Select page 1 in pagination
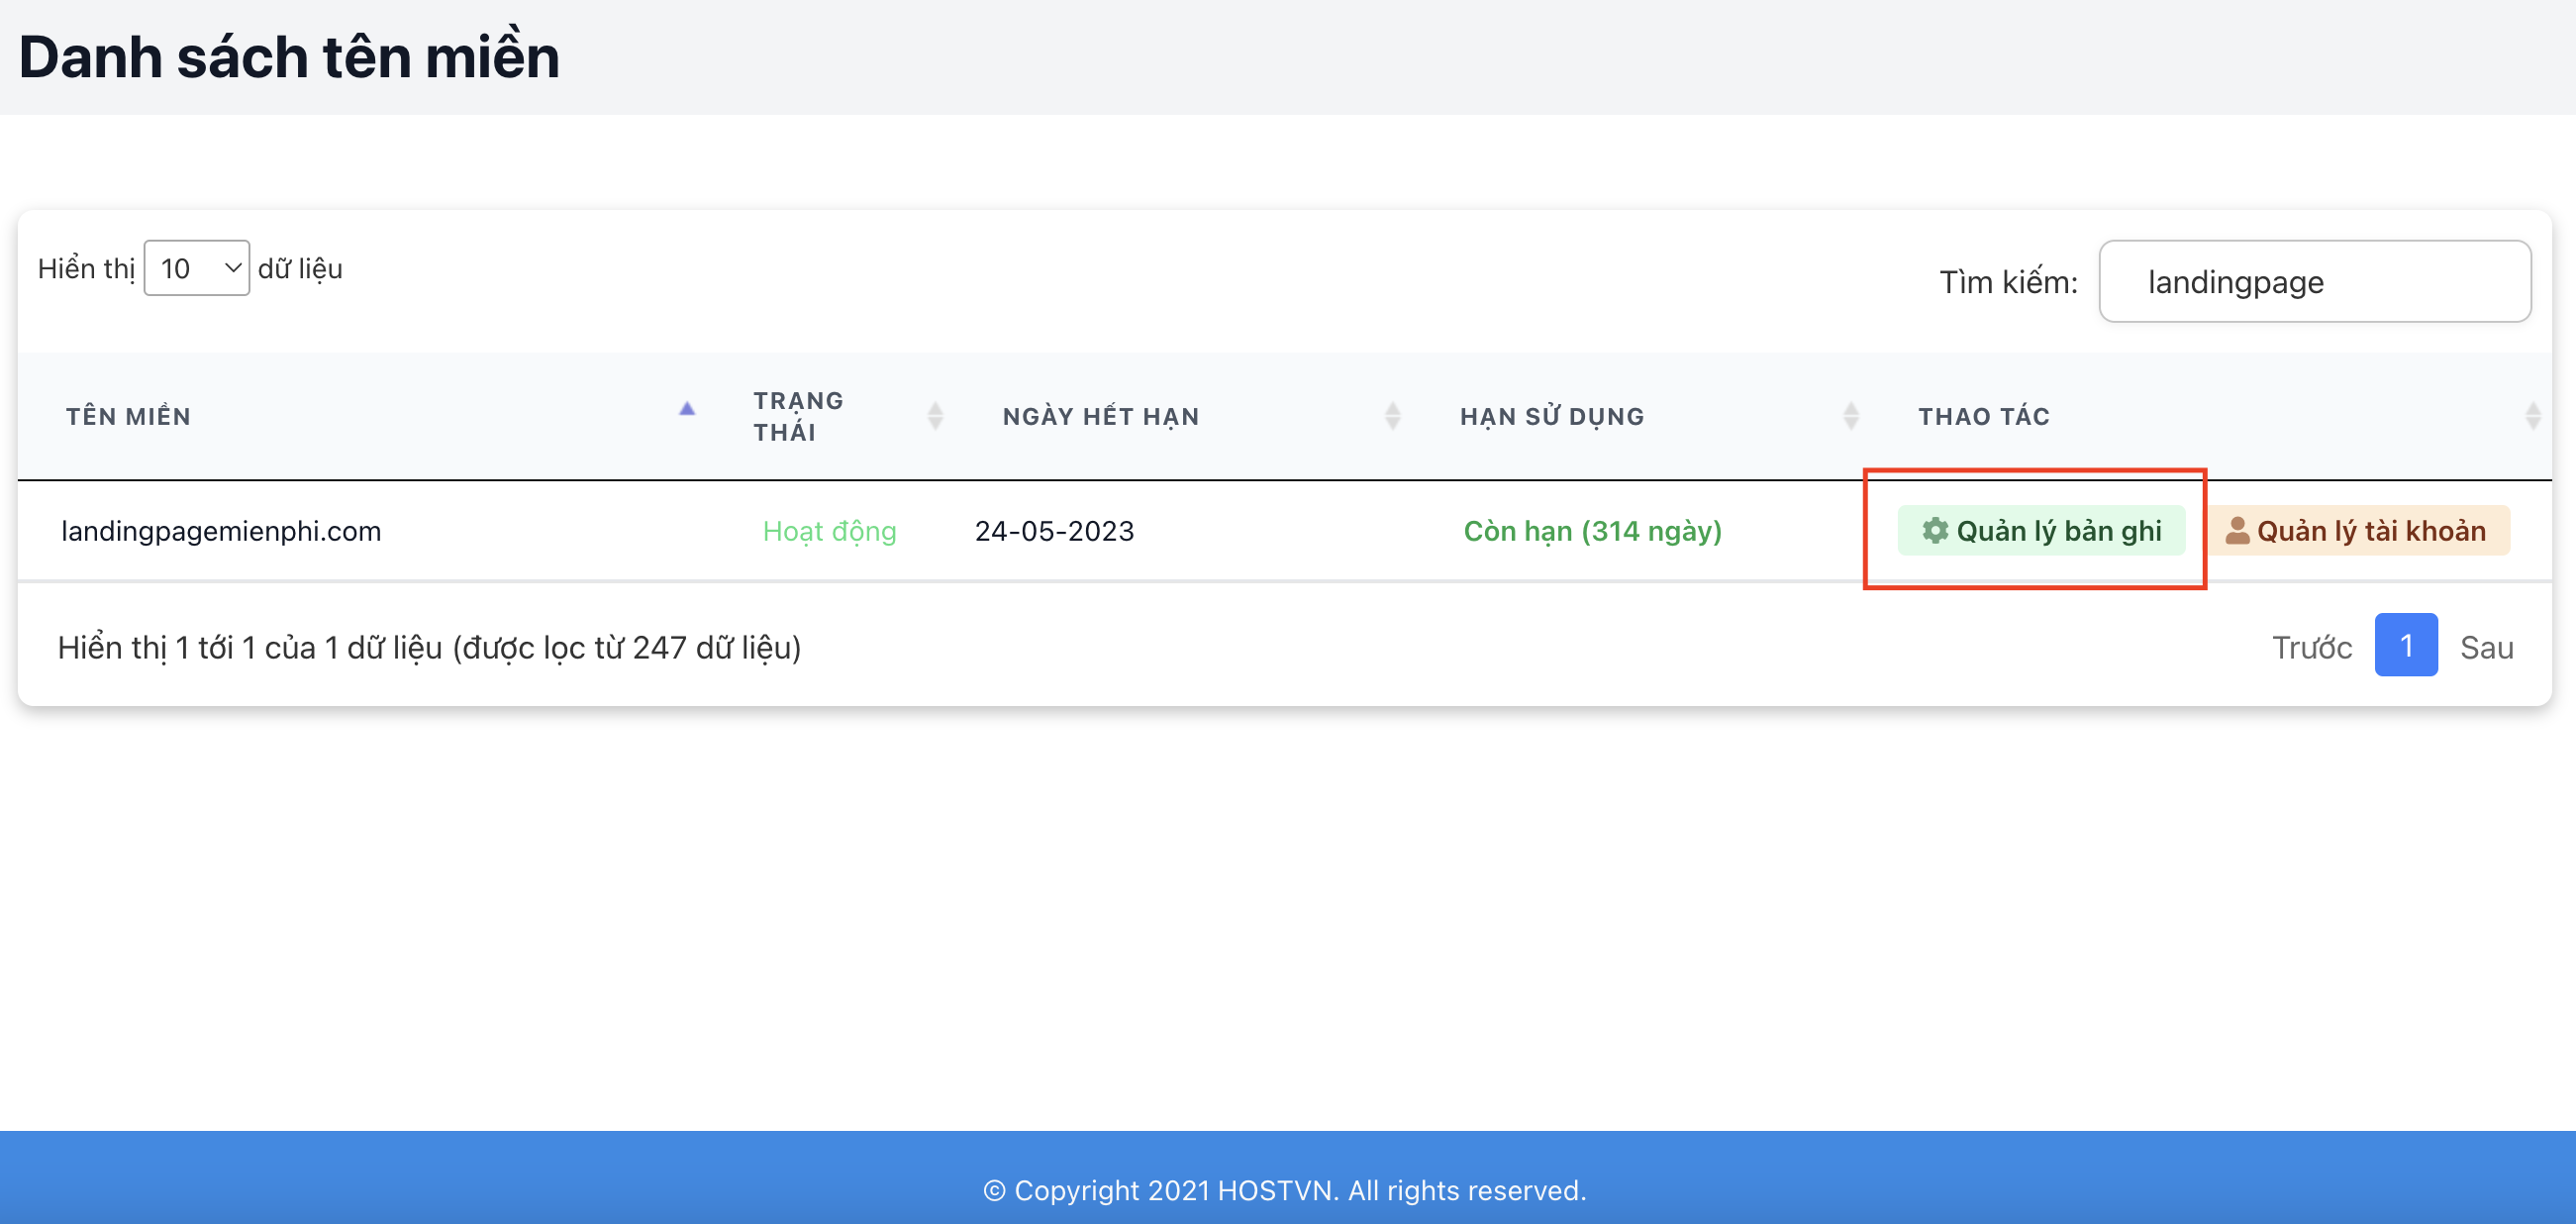The width and height of the screenshot is (2576, 1224). [x=2406, y=645]
